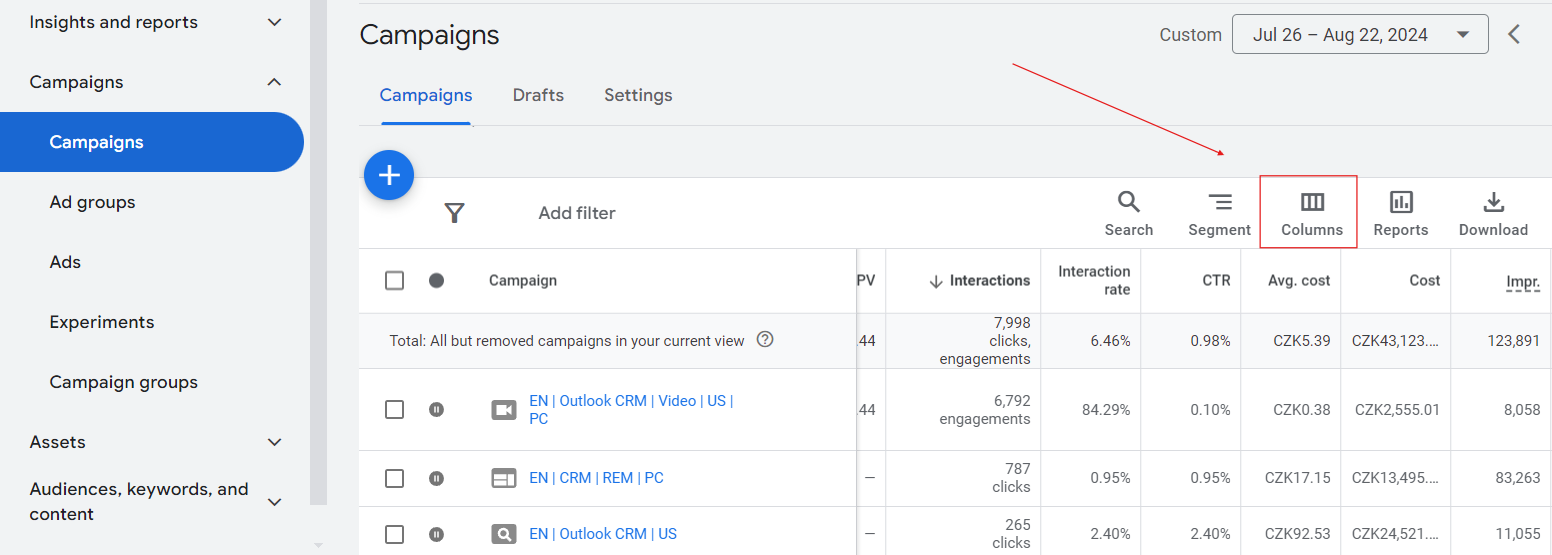Open the Search tool in table toolbar

pyautogui.click(x=1129, y=214)
